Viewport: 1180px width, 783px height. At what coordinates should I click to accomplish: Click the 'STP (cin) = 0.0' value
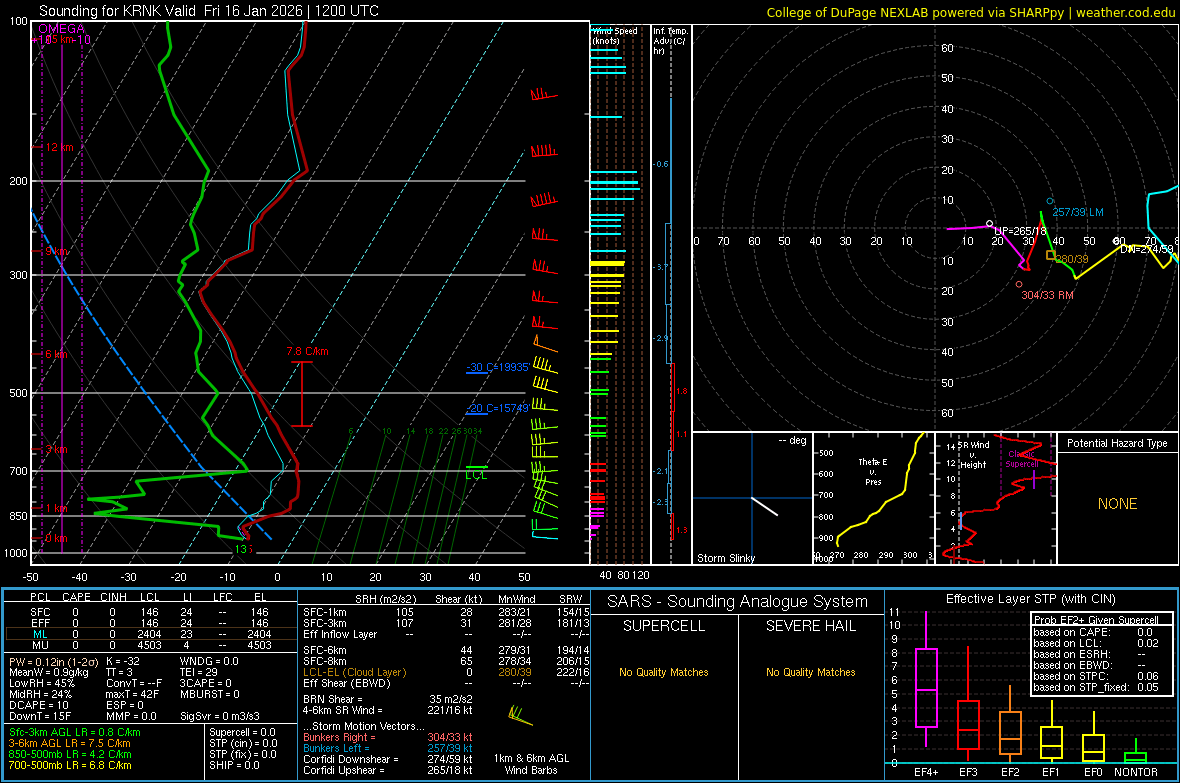[243, 743]
